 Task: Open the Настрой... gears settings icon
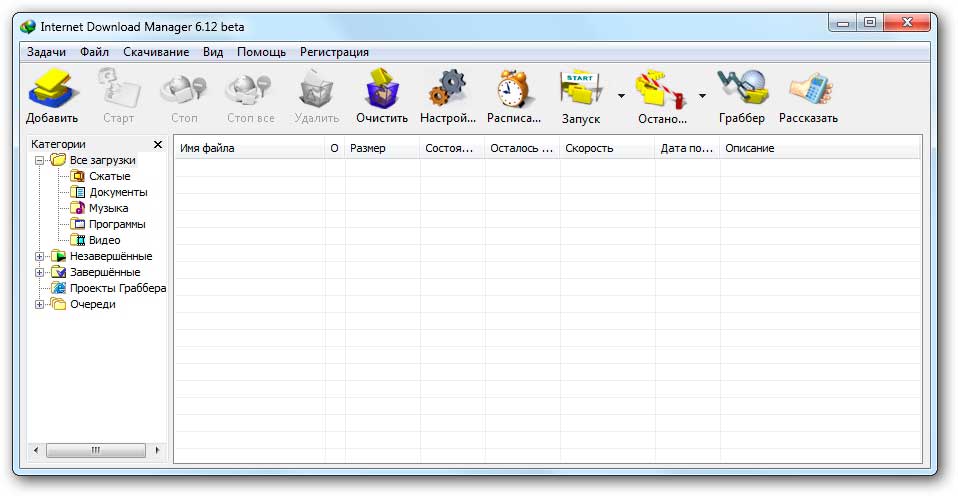(448, 89)
